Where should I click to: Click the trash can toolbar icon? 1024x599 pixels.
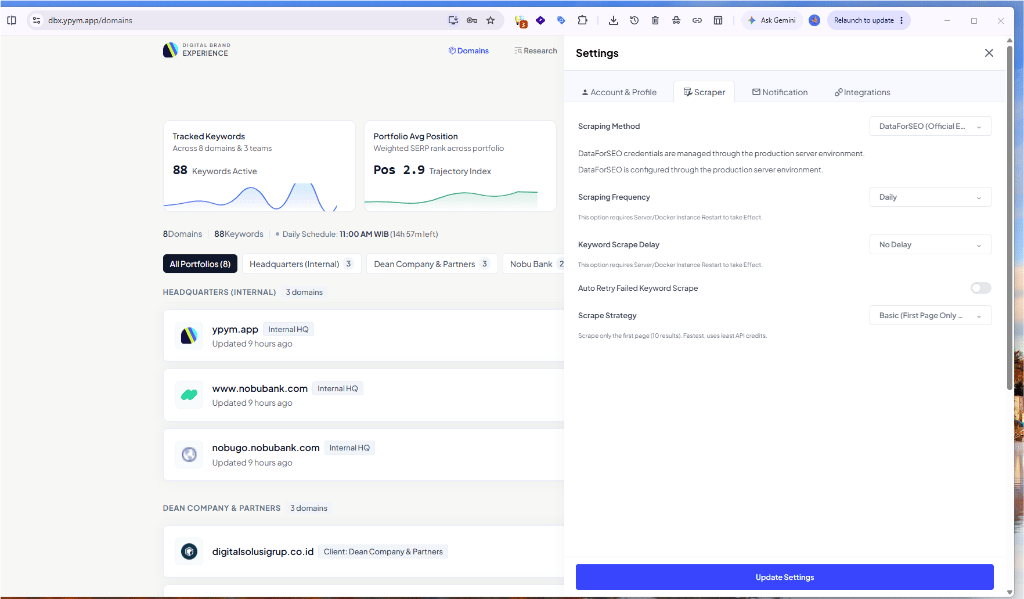coord(655,20)
